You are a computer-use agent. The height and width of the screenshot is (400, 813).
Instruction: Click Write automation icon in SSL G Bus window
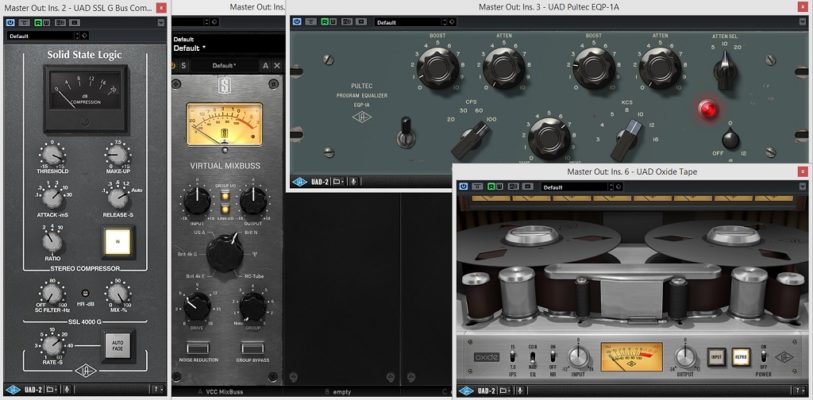pyautogui.click(x=45, y=23)
